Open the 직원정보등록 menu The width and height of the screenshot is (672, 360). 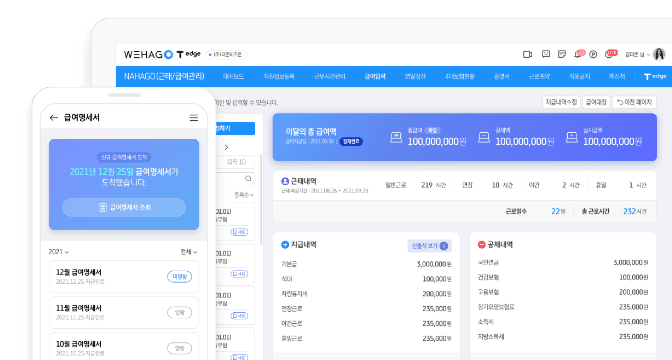click(x=279, y=76)
